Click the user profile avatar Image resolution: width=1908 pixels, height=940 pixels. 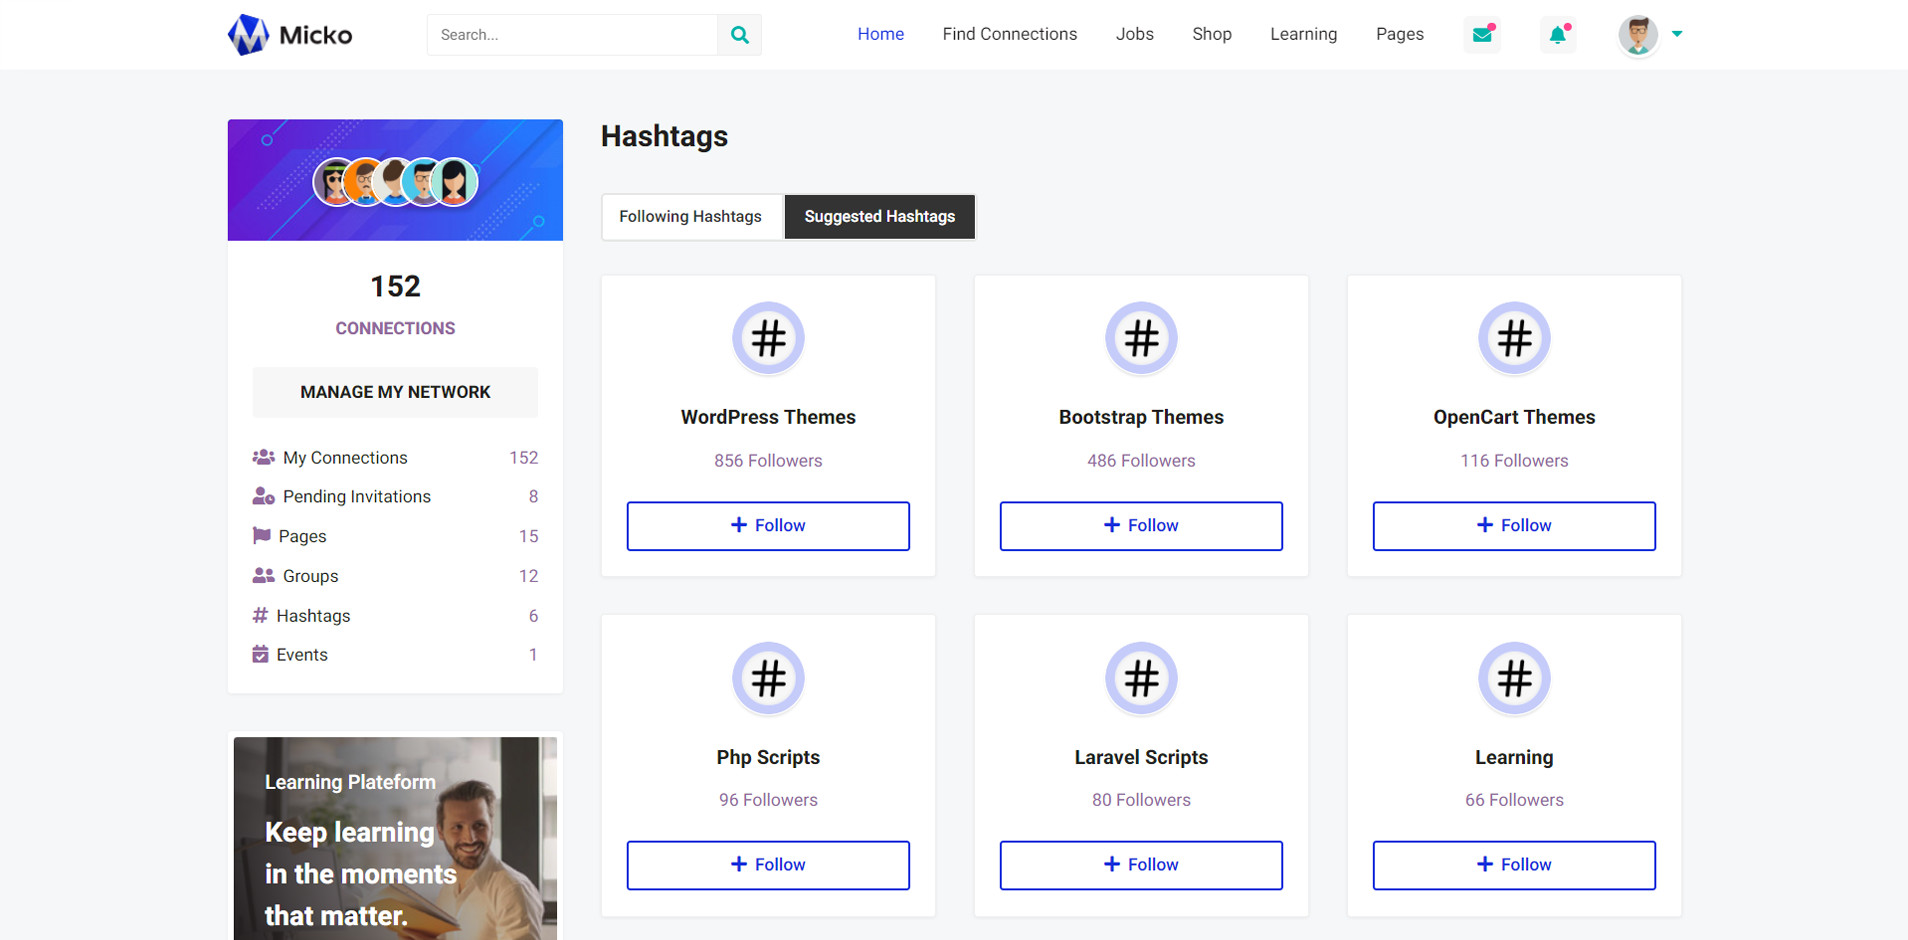pos(1637,35)
